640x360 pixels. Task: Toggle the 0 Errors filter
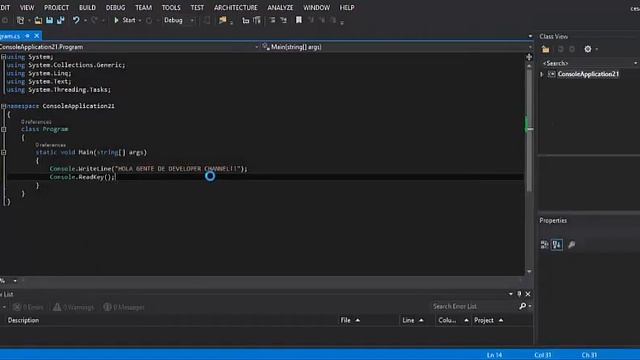click(28, 307)
